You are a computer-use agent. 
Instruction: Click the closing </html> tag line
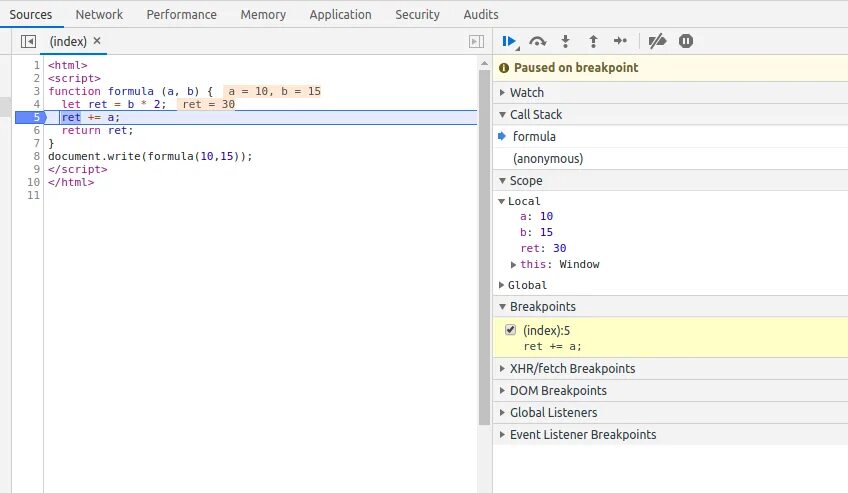point(71,182)
